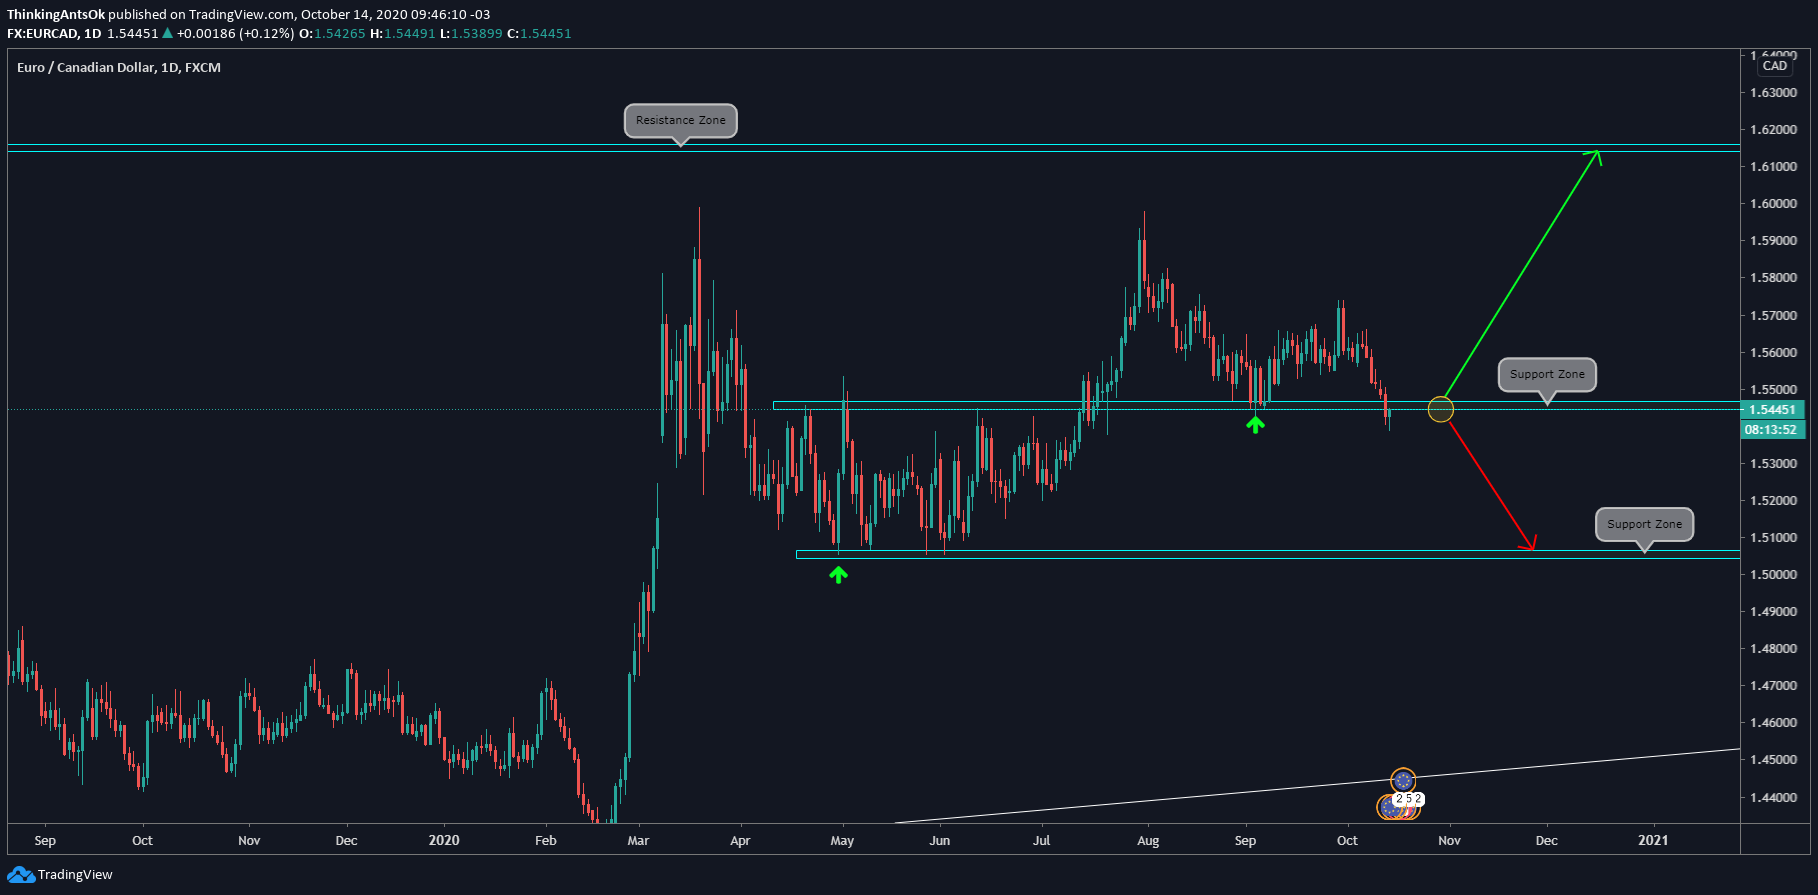The image size is (1818, 895).
Task: Click the L:1.53899 low value
Action: (471, 33)
